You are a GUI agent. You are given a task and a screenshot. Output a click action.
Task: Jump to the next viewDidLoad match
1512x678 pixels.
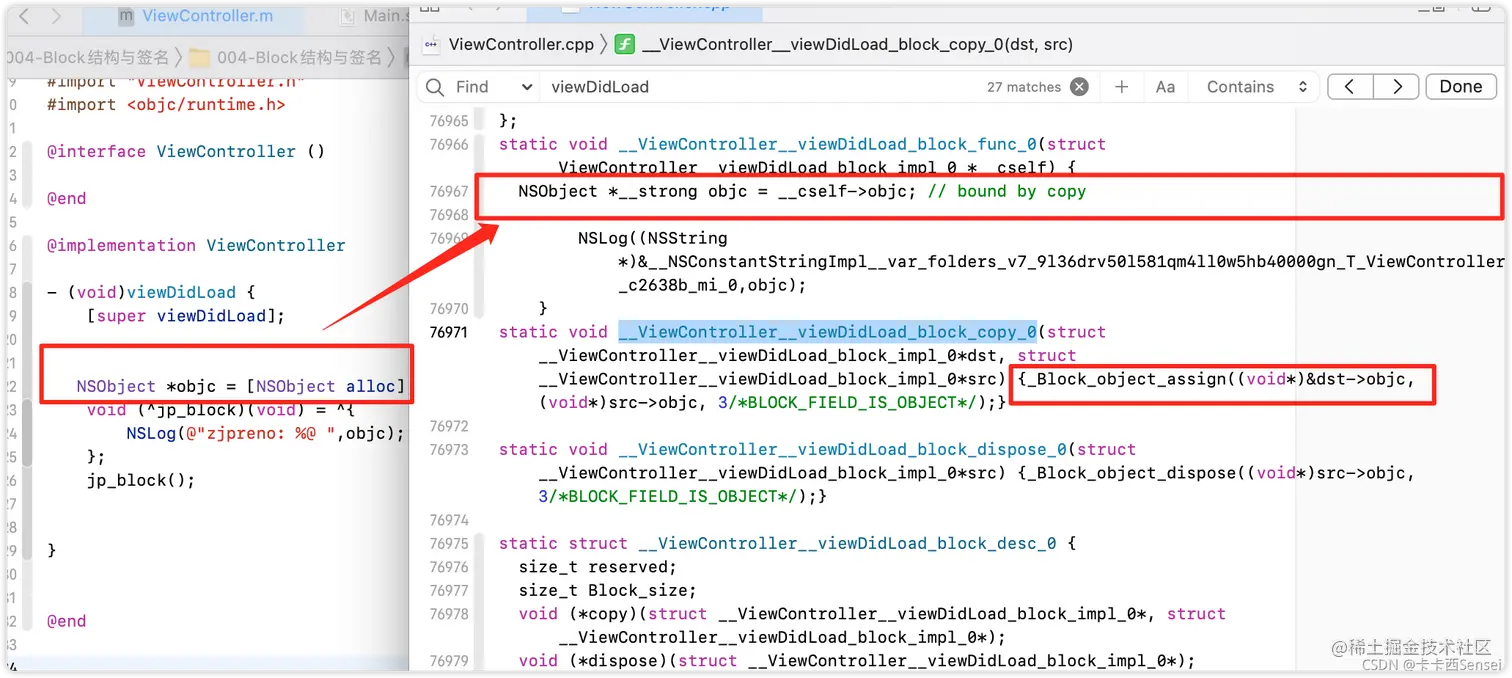[1396, 87]
